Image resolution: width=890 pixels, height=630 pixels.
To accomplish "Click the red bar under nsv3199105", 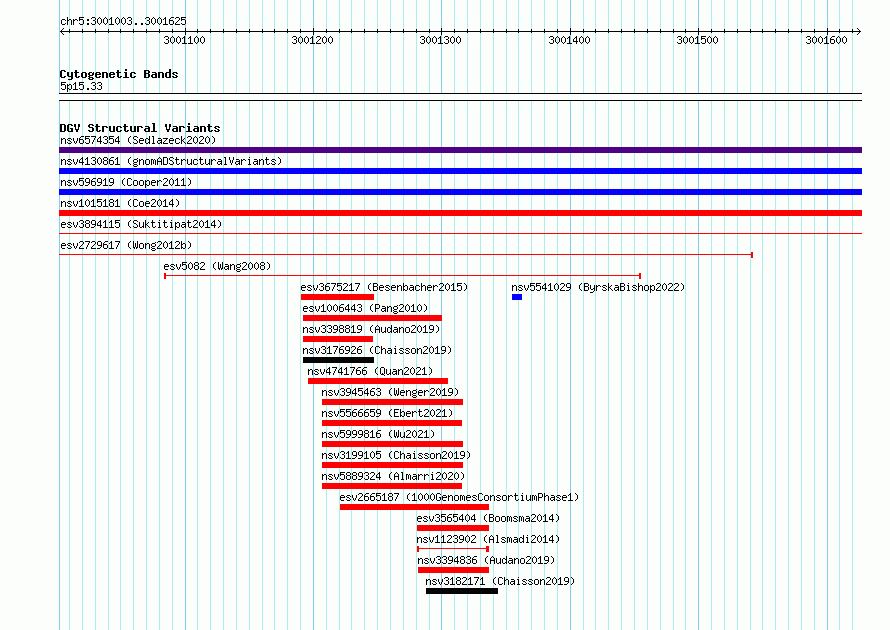I will pos(392,465).
